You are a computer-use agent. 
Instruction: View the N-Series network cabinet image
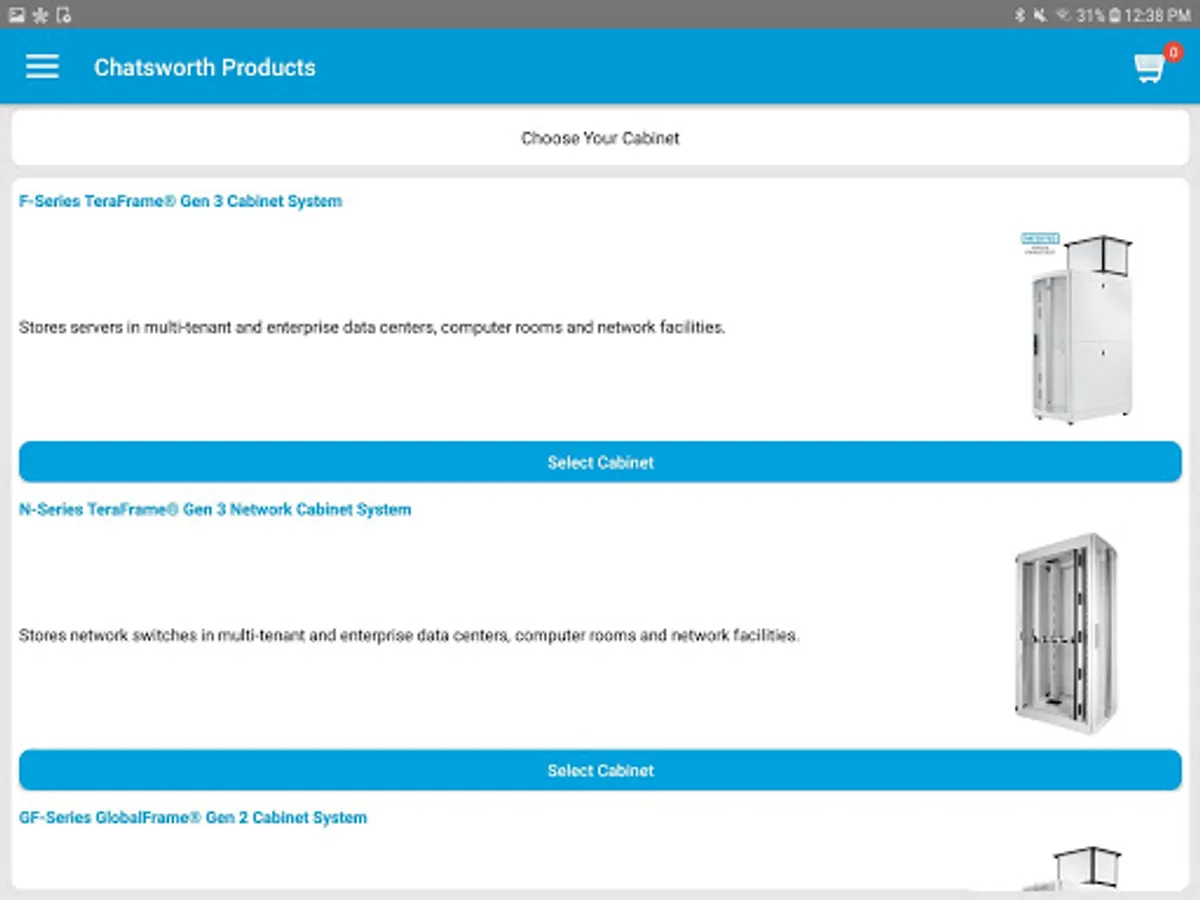click(x=1065, y=633)
